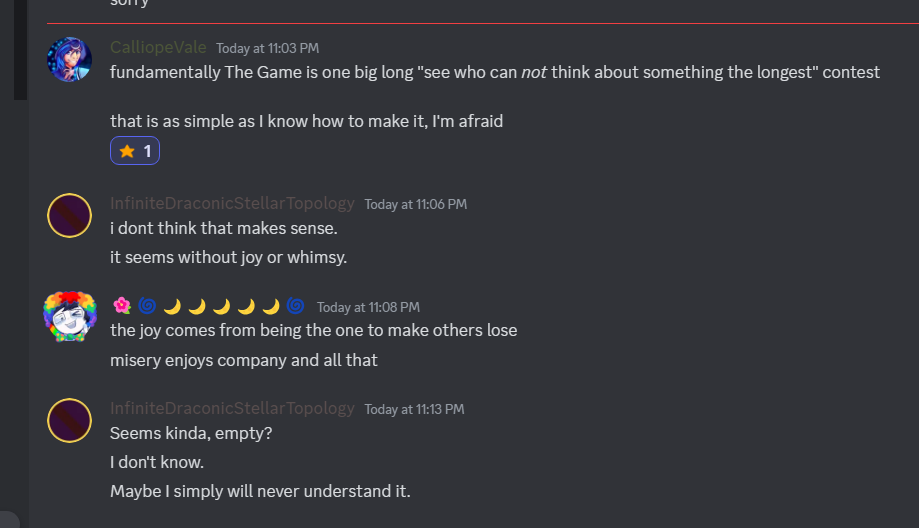Click the dark scrollbar on the left edge
919x528 pixels.
[20, 50]
